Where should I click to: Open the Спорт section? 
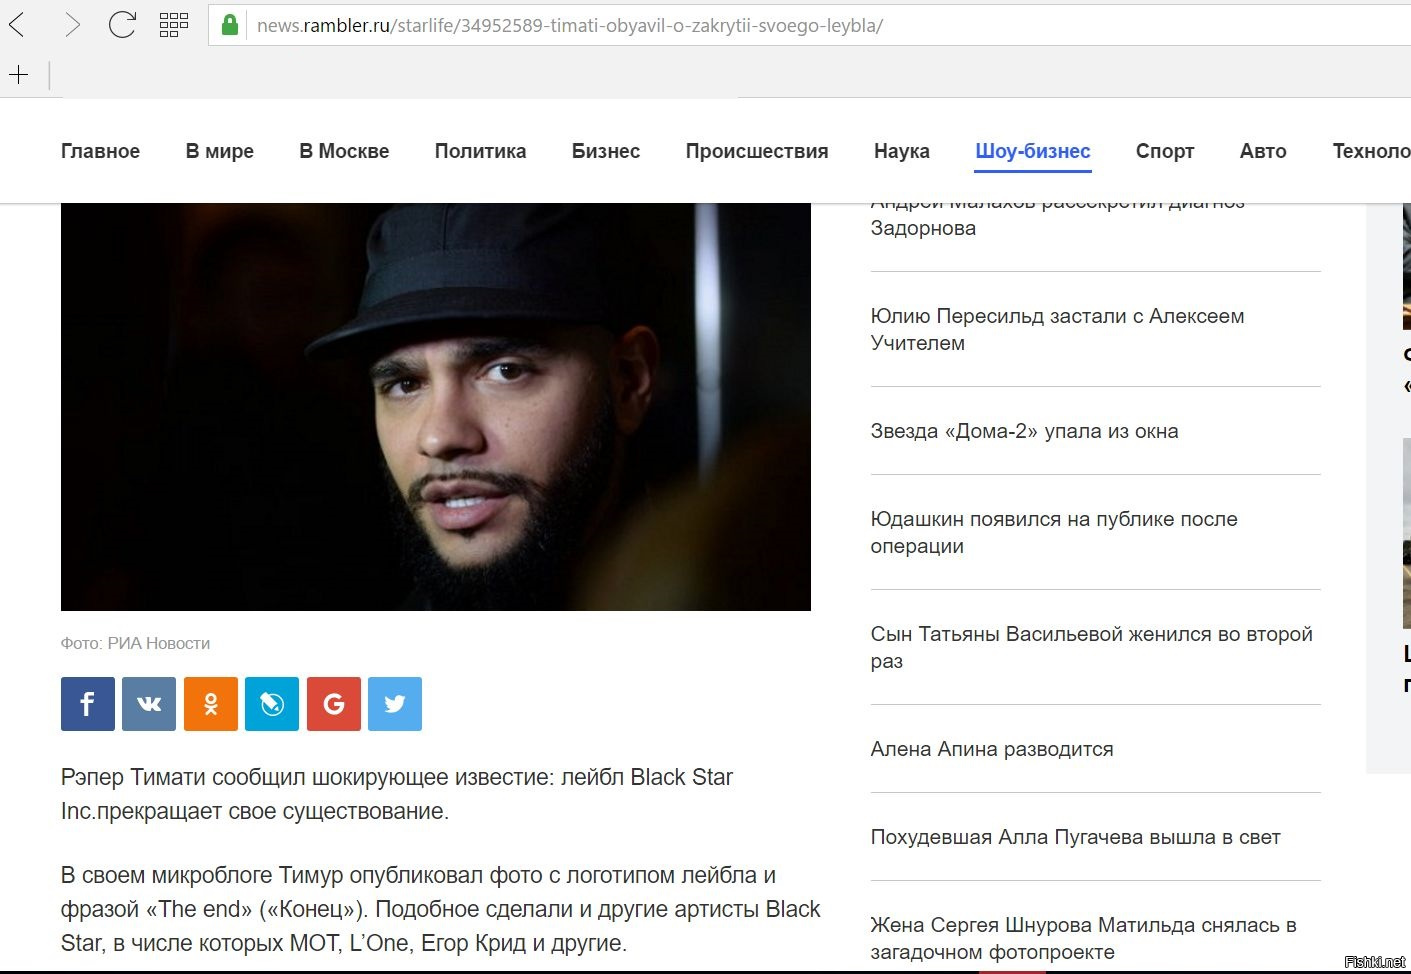point(1165,151)
